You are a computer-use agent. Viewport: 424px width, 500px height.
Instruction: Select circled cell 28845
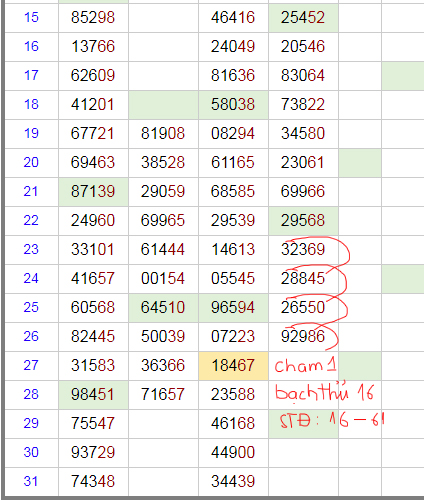[303, 279]
